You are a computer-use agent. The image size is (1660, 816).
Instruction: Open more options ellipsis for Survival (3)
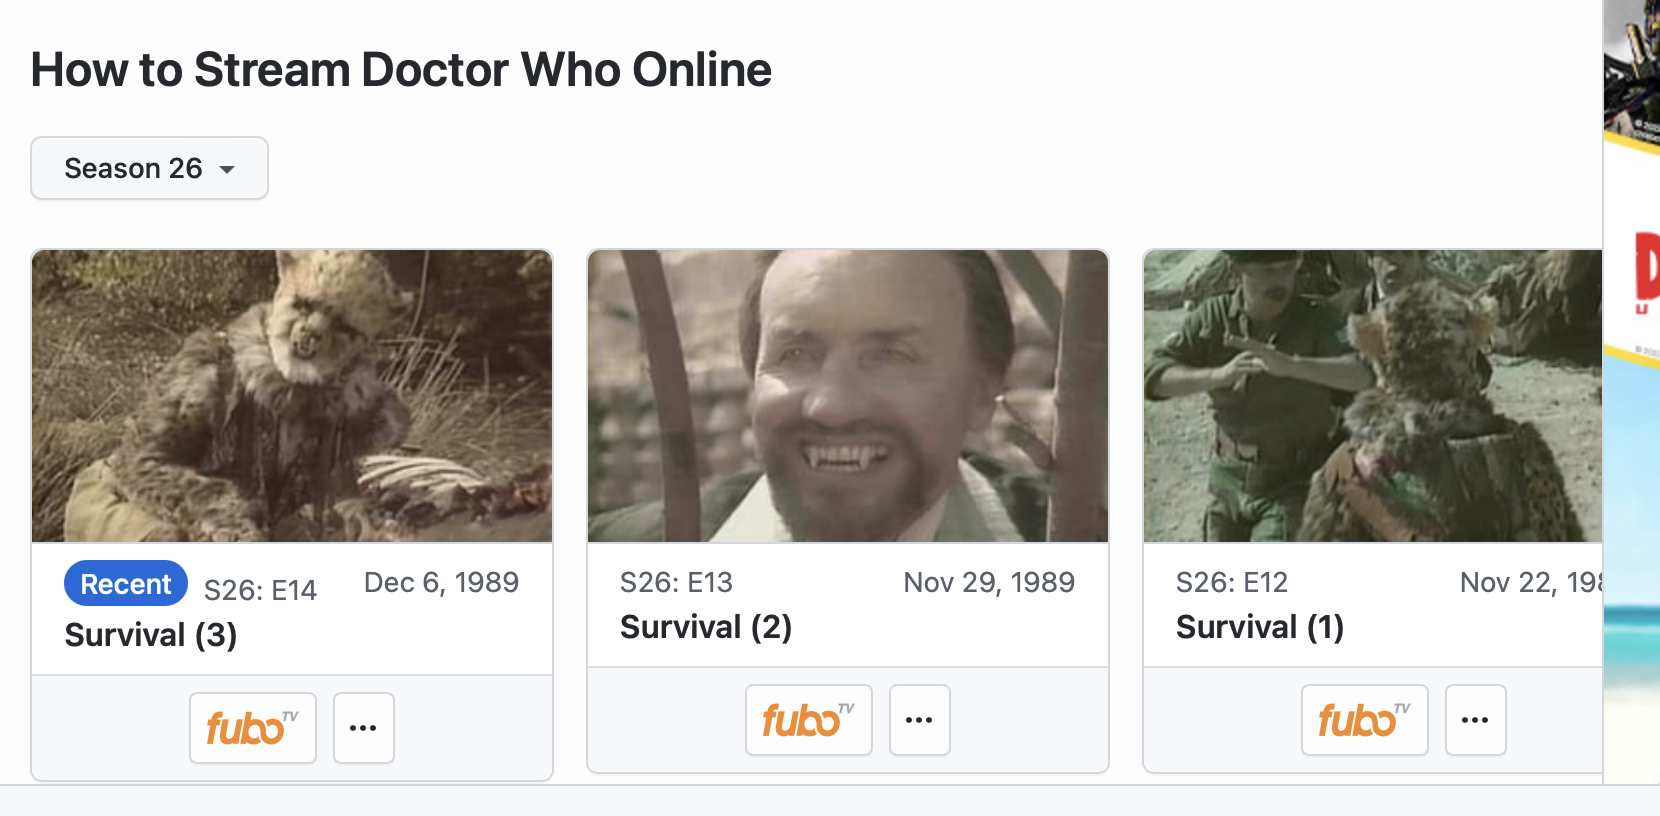point(363,728)
